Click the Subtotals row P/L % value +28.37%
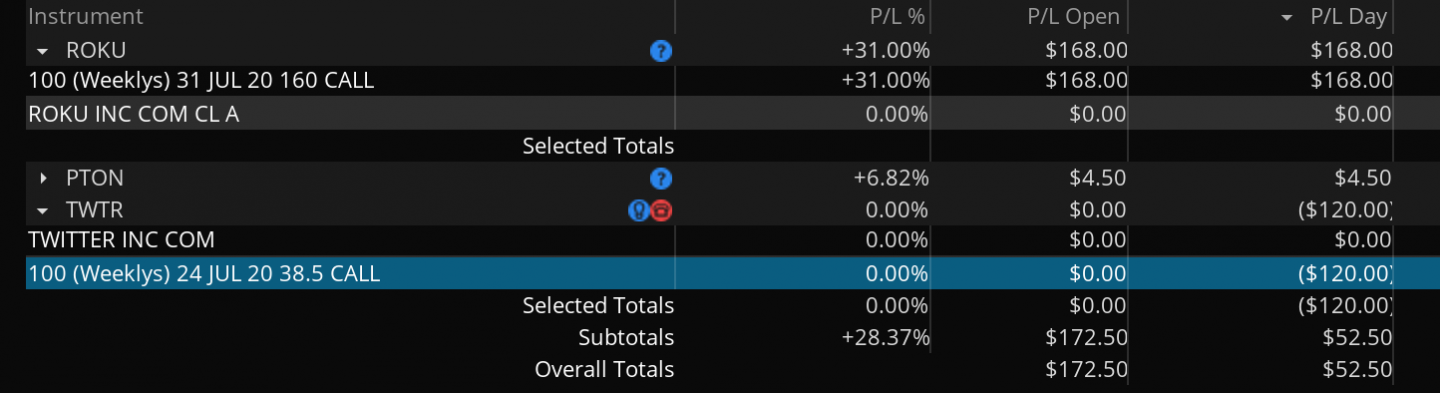Screen dimensions: 1440x393 [886, 337]
